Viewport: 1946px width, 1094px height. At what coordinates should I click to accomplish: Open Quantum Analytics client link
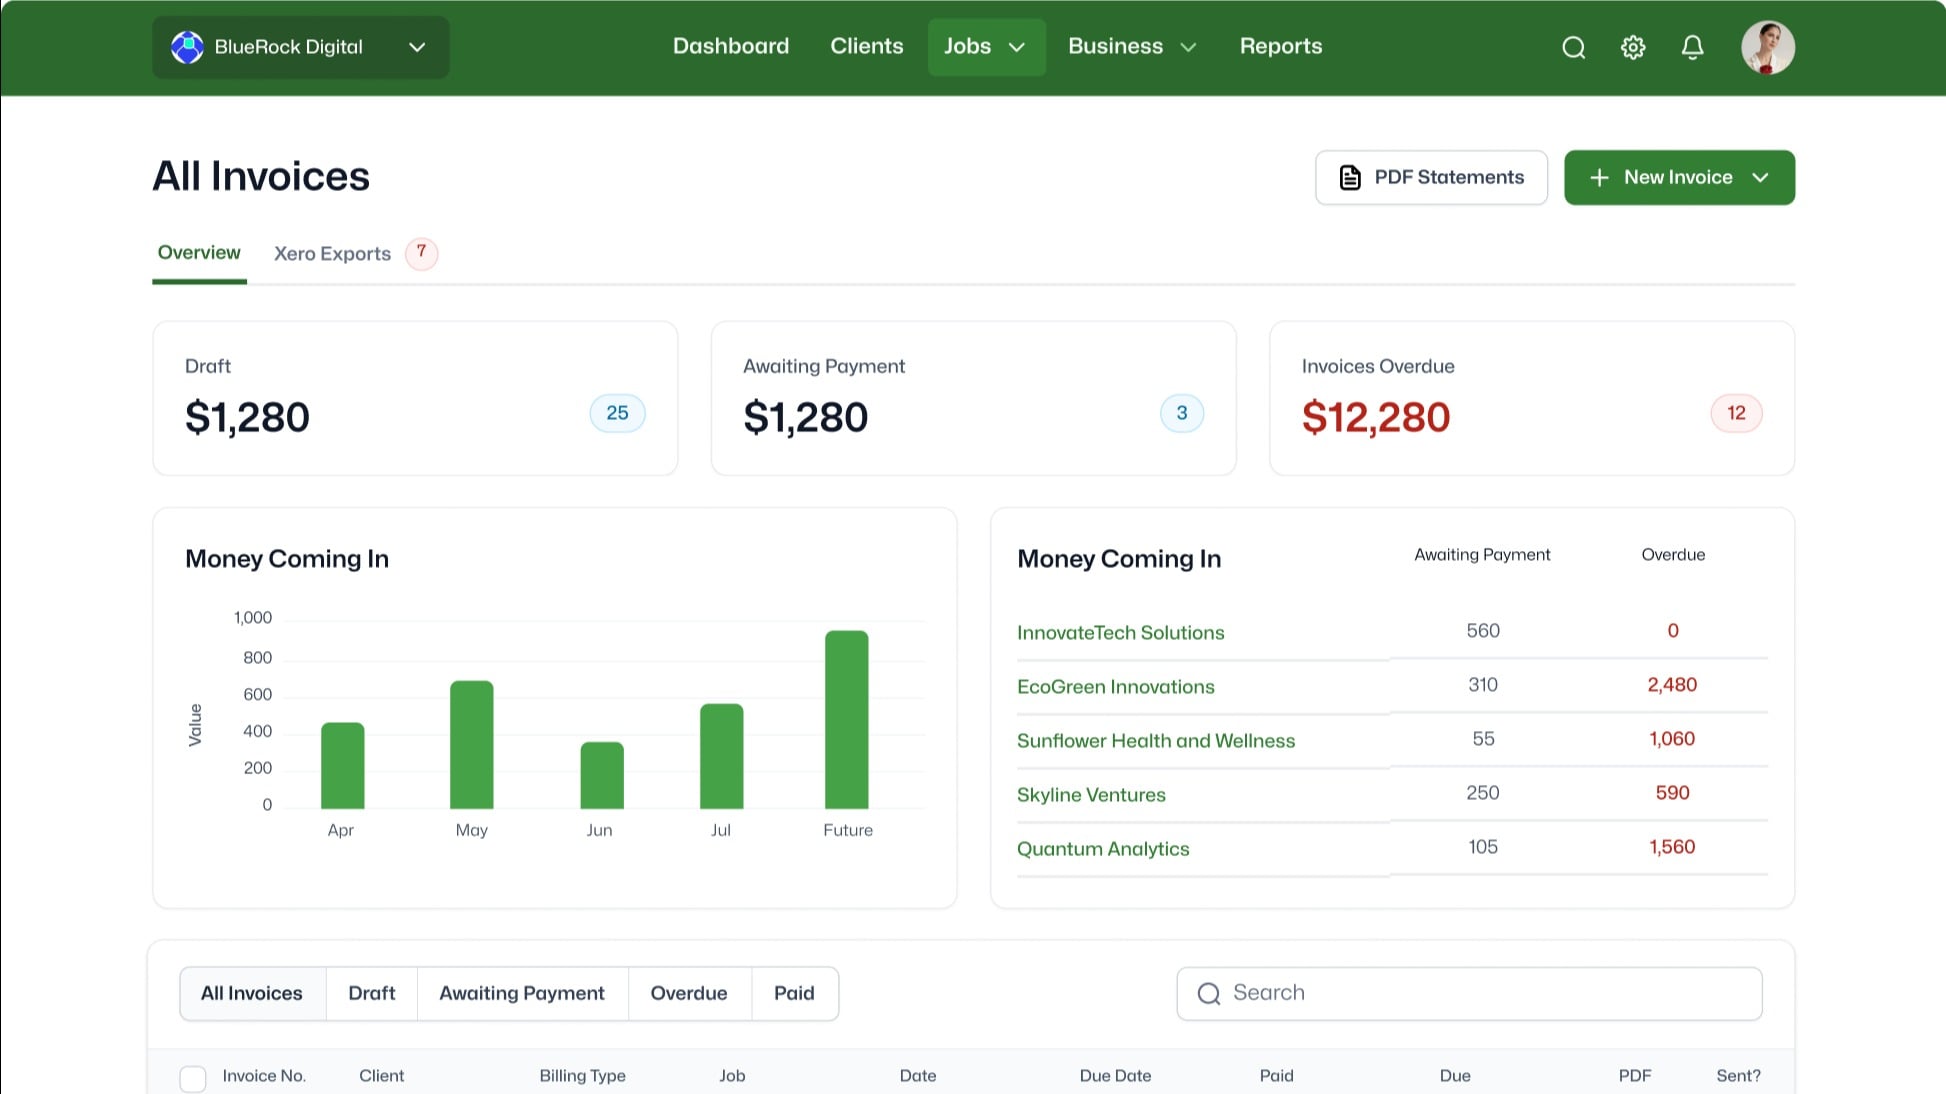[1103, 848]
